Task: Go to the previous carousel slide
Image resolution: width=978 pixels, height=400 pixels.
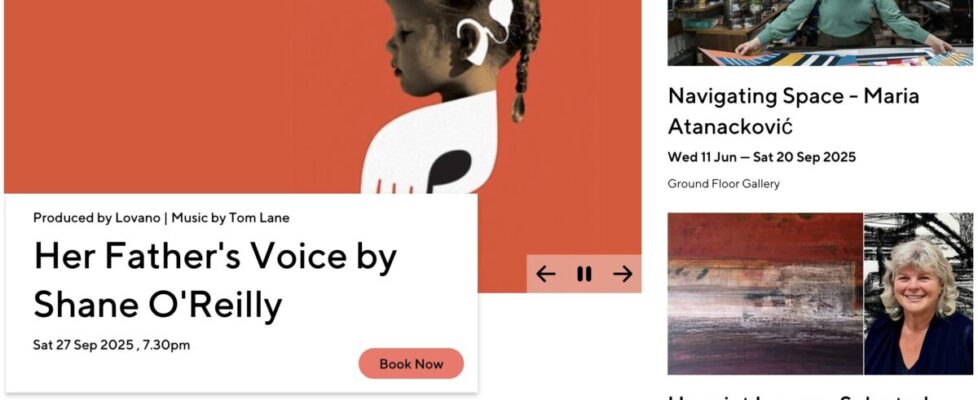Action: [x=546, y=274]
